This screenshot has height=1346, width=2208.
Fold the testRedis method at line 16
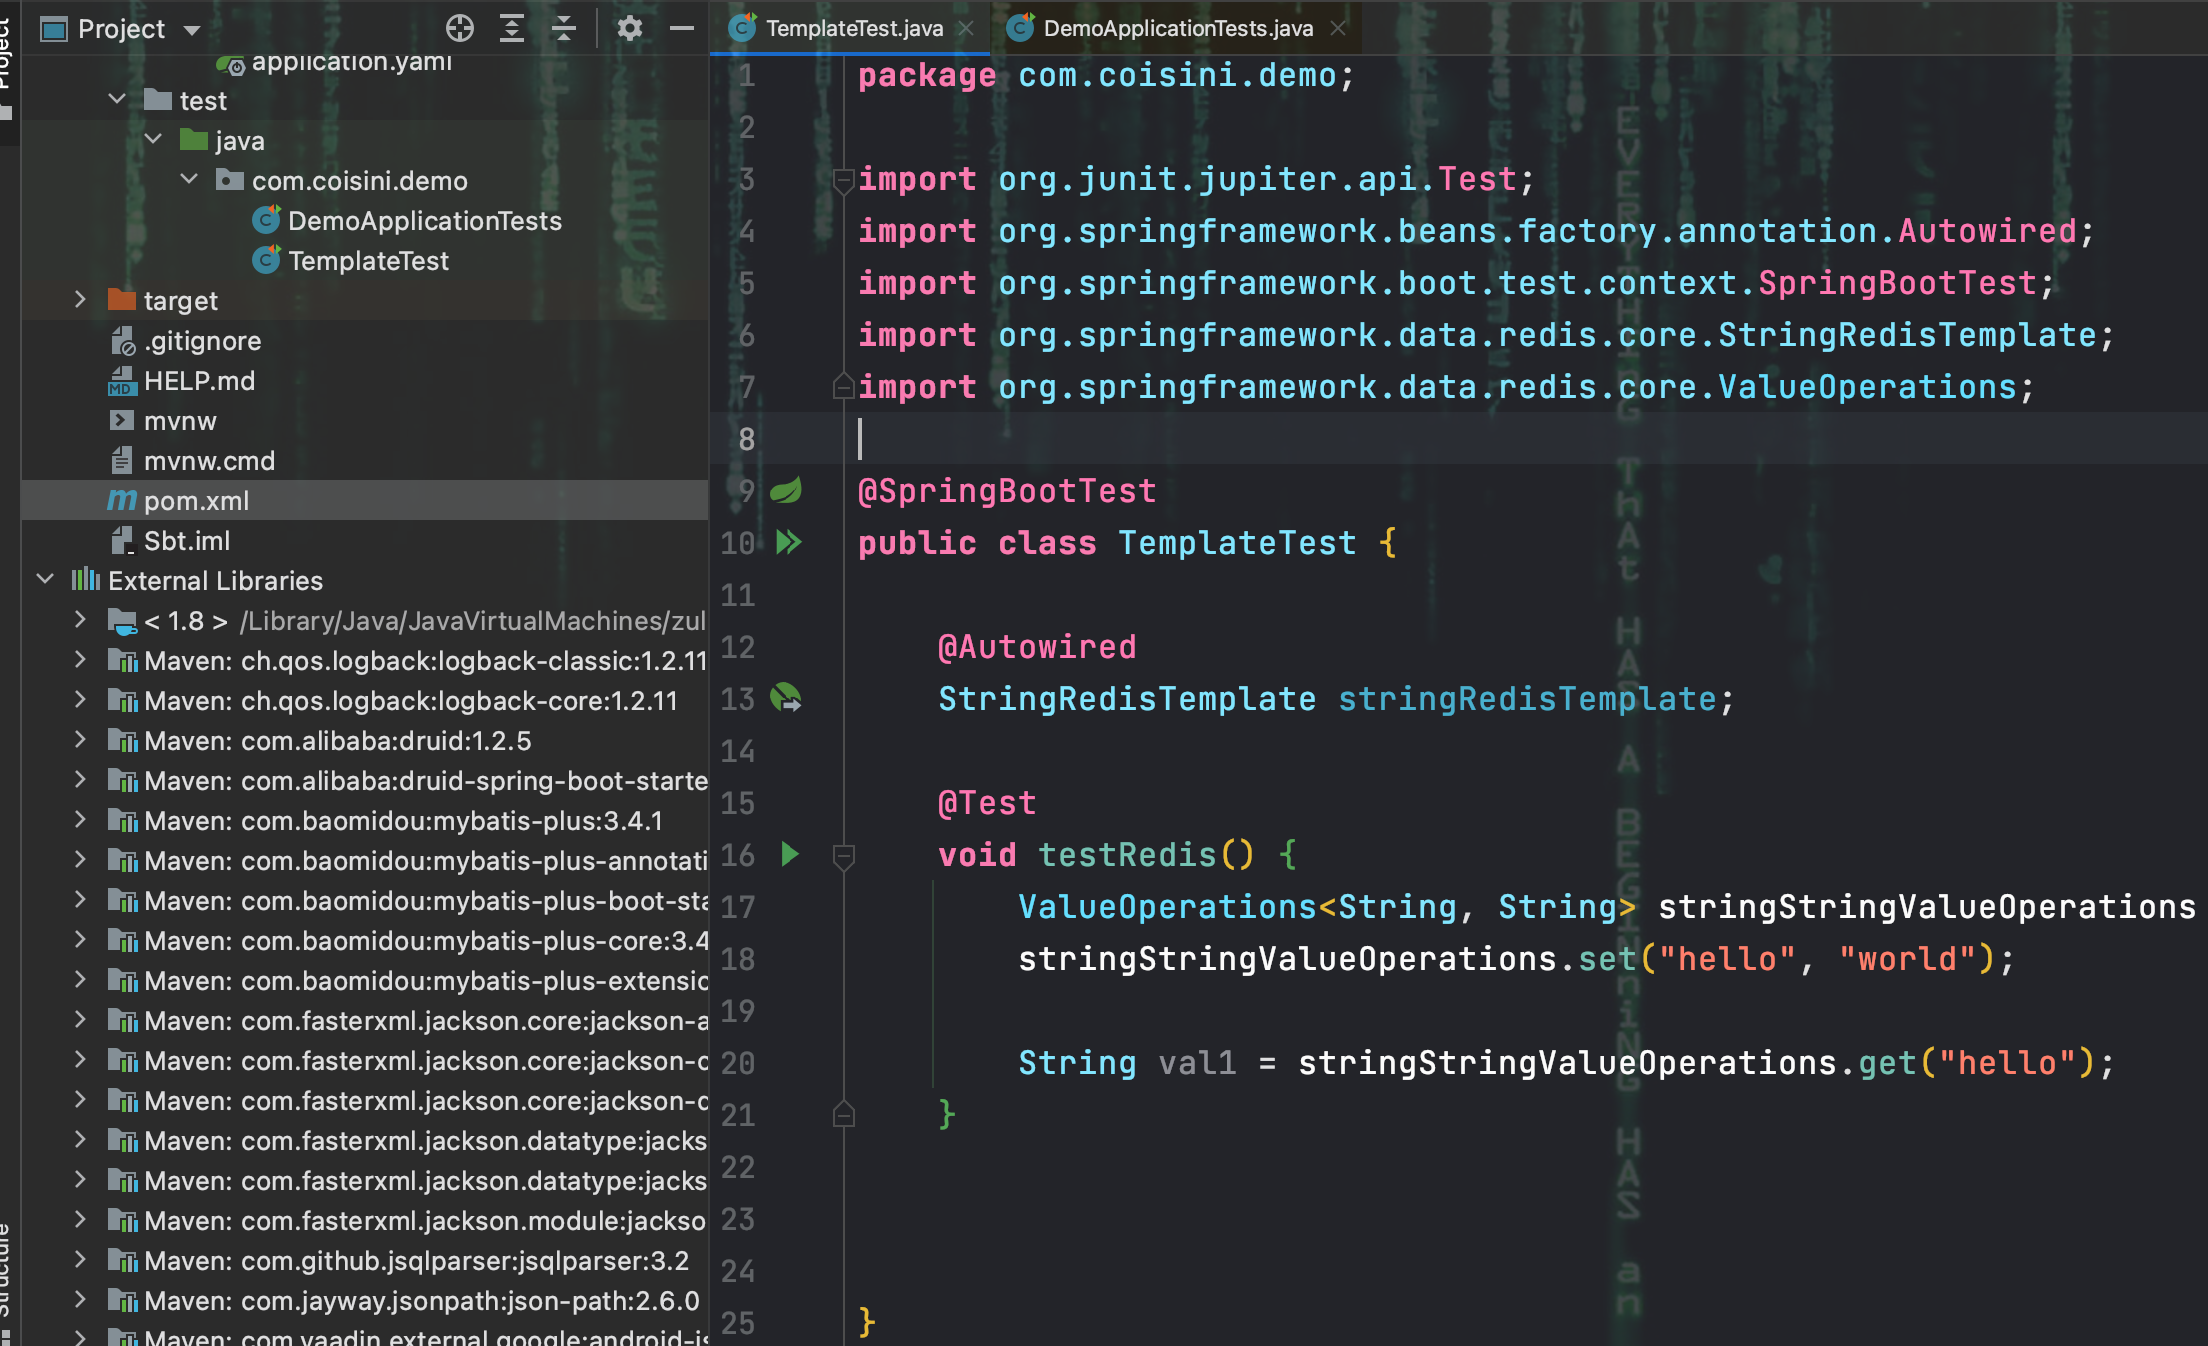843,856
